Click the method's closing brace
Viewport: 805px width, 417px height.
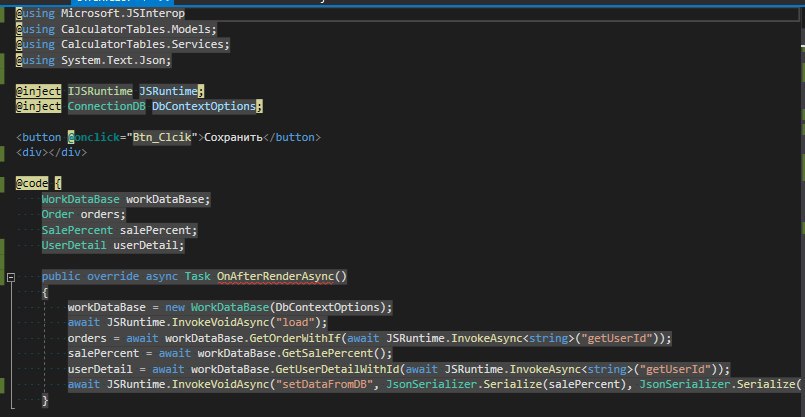(45, 400)
